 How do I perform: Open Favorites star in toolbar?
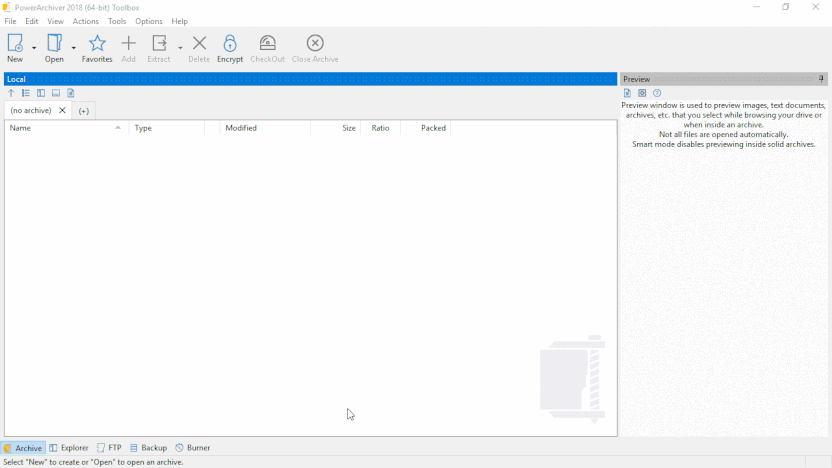point(97,44)
